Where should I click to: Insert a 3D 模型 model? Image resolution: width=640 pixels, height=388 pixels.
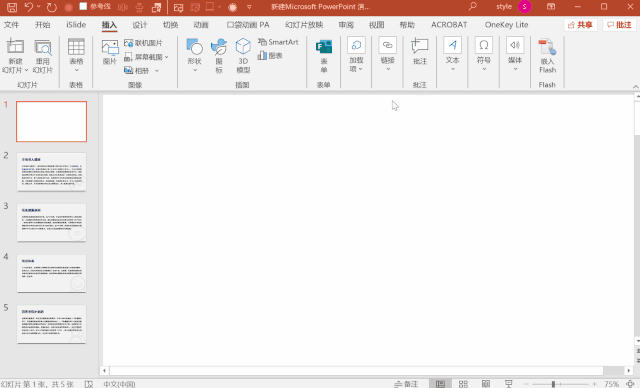click(243, 55)
